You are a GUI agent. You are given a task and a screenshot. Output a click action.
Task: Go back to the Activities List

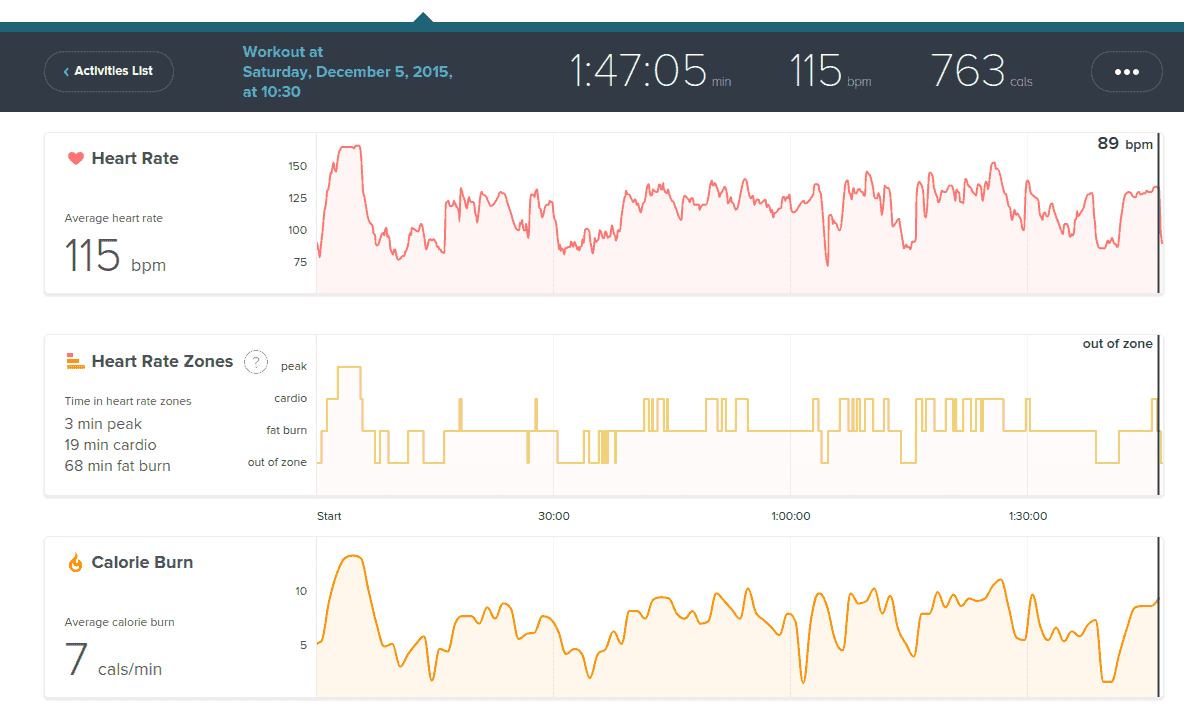(x=109, y=71)
